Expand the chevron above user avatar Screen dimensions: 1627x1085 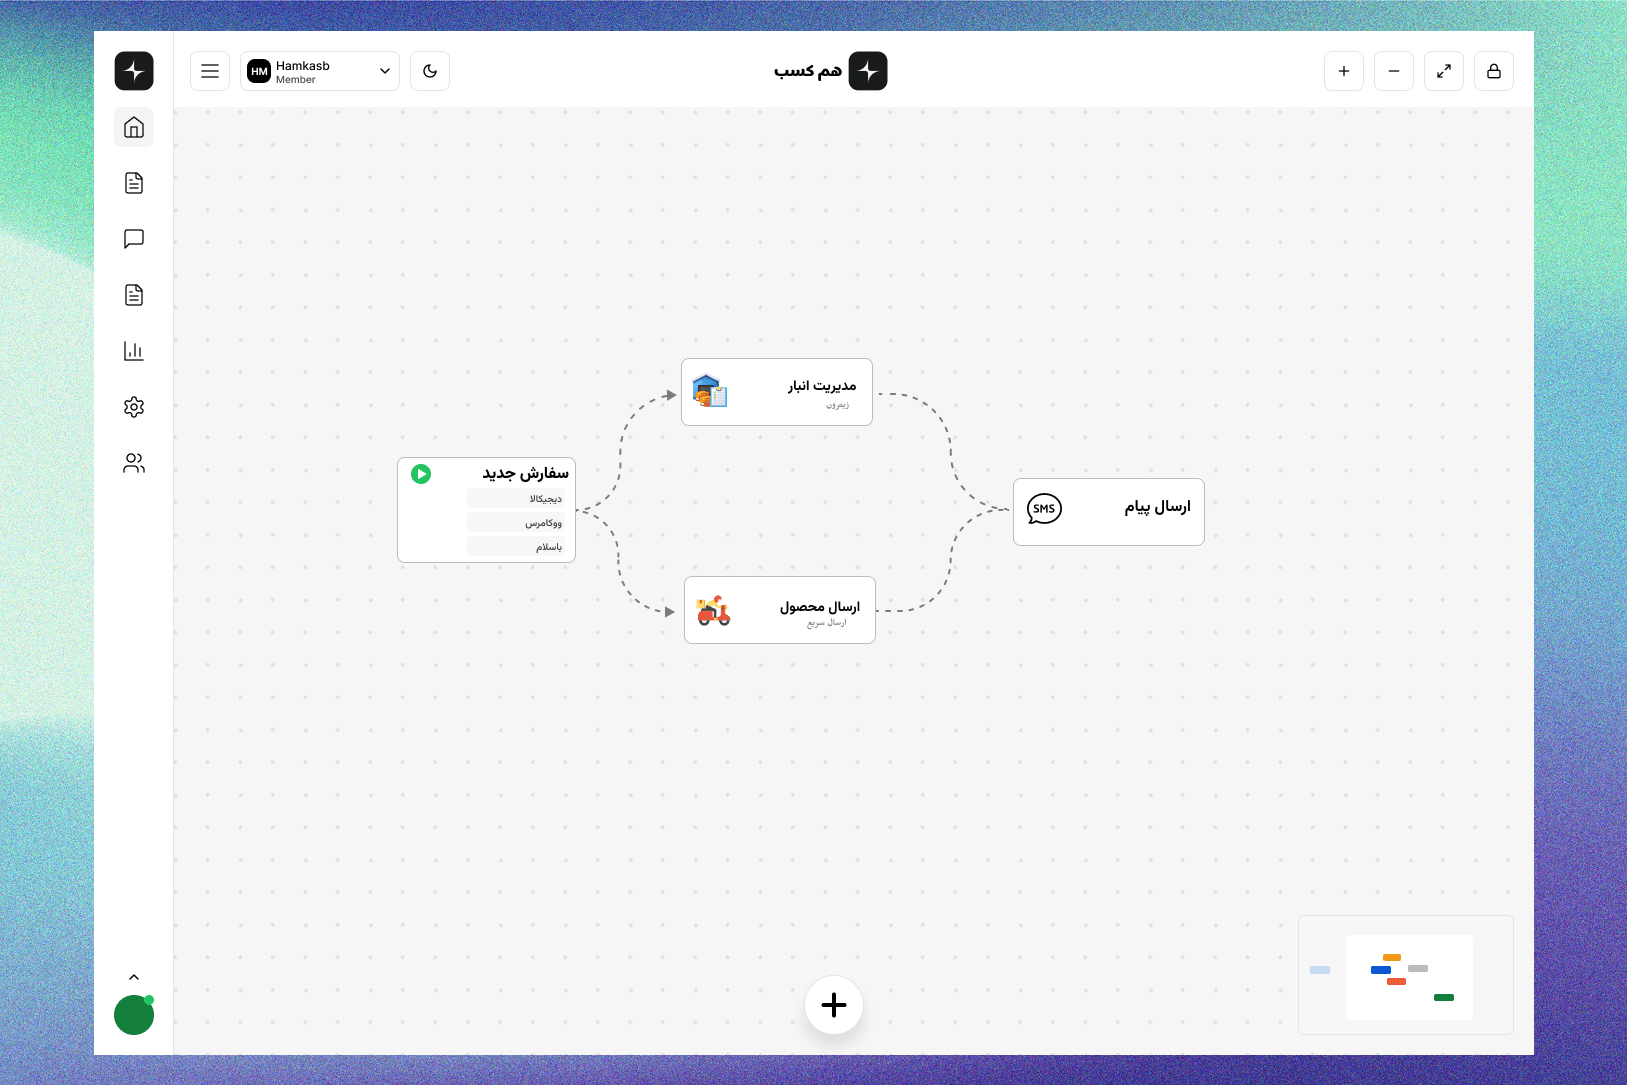pos(134,977)
